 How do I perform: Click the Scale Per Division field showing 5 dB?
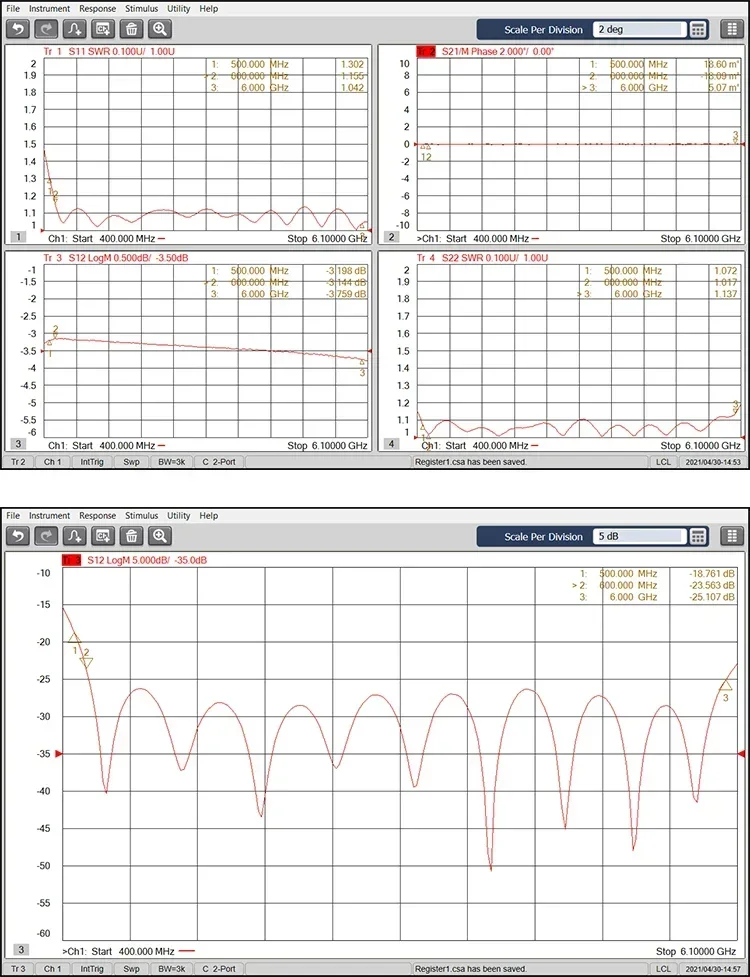(x=638, y=536)
